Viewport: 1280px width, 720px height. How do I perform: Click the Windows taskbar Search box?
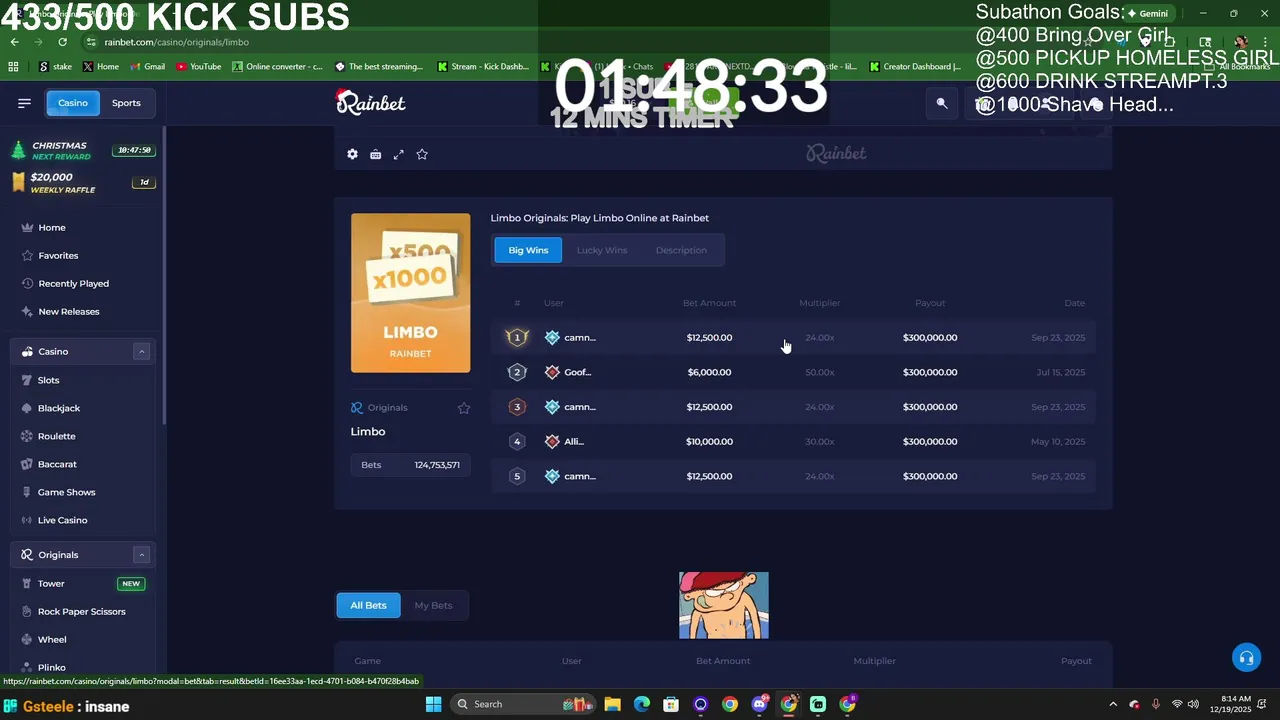522,704
